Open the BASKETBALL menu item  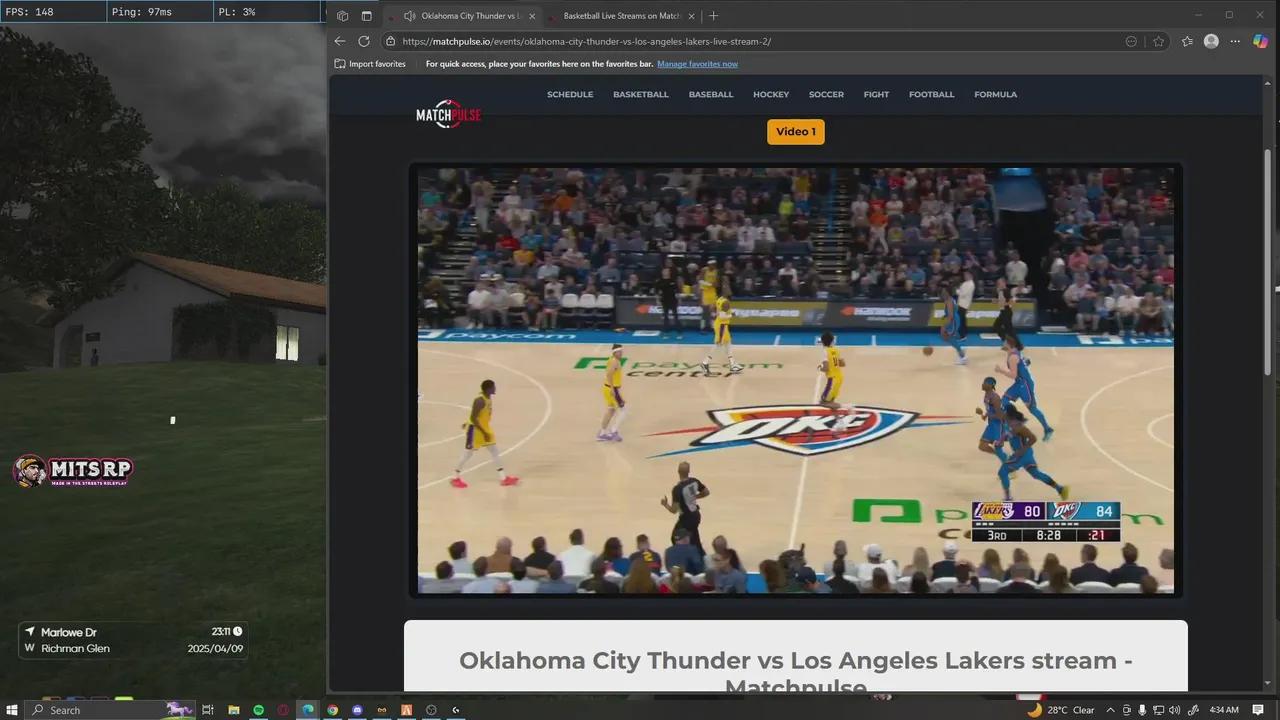[x=641, y=95]
